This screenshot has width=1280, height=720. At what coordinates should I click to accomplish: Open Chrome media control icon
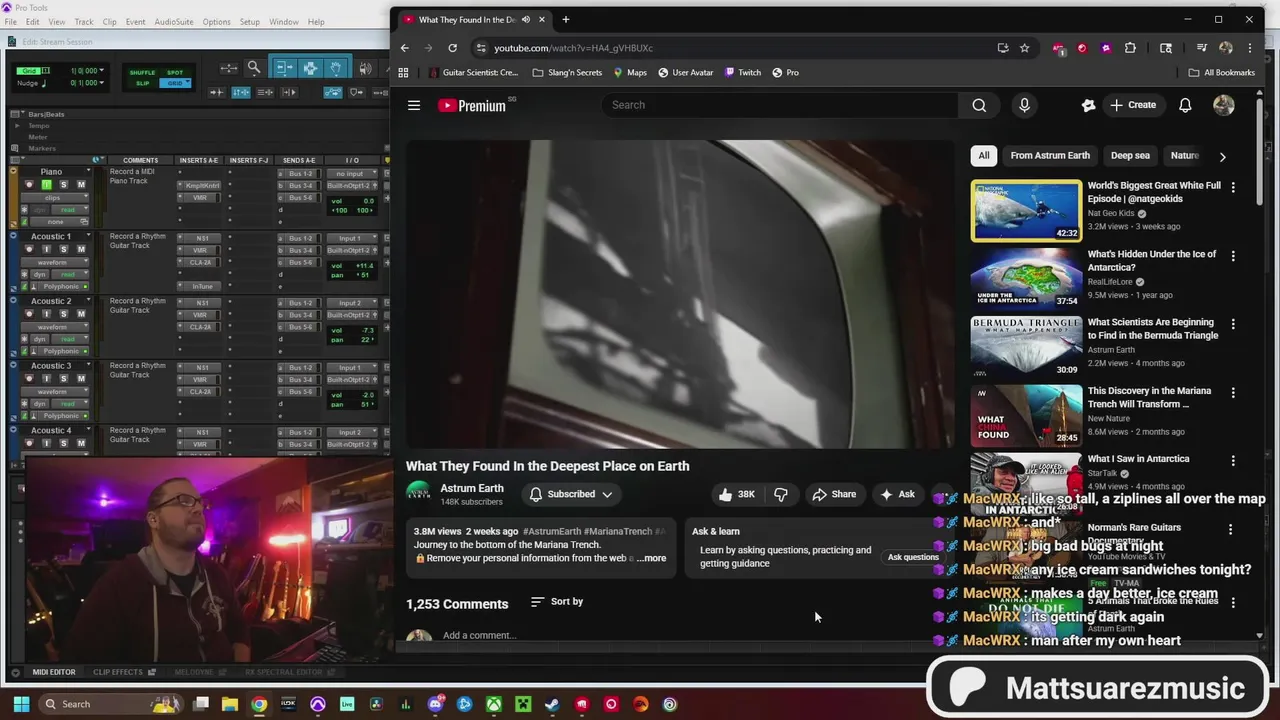pyautogui.click(x=1202, y=48)
